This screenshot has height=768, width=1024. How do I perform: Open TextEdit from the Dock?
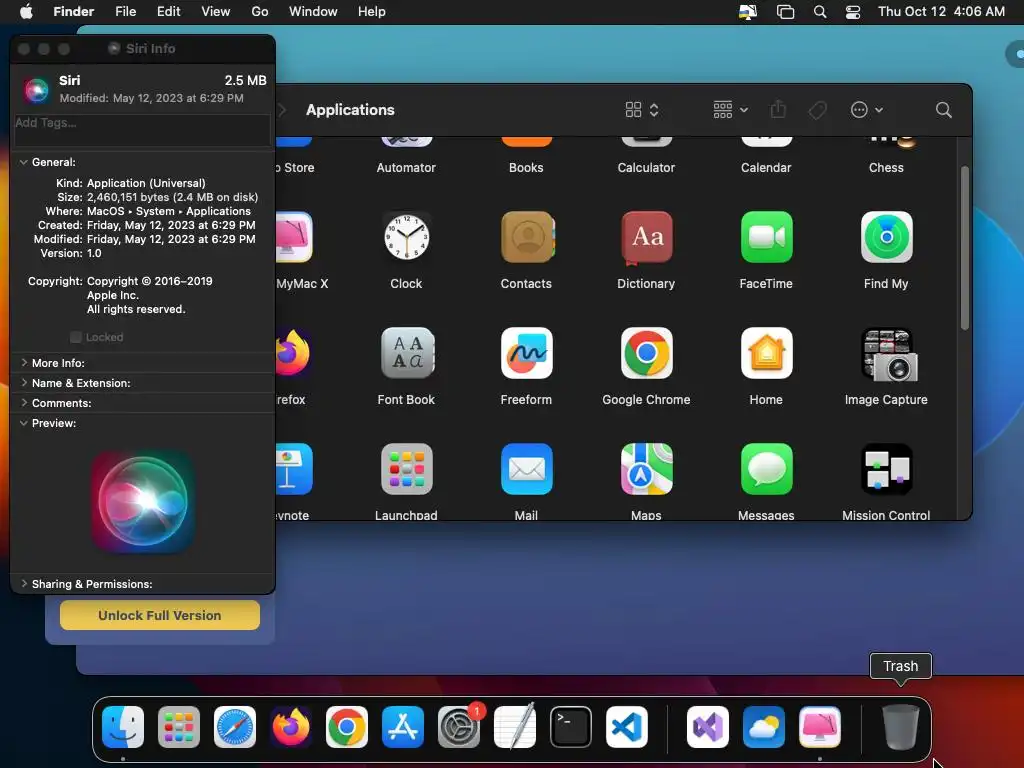point(515,726)
